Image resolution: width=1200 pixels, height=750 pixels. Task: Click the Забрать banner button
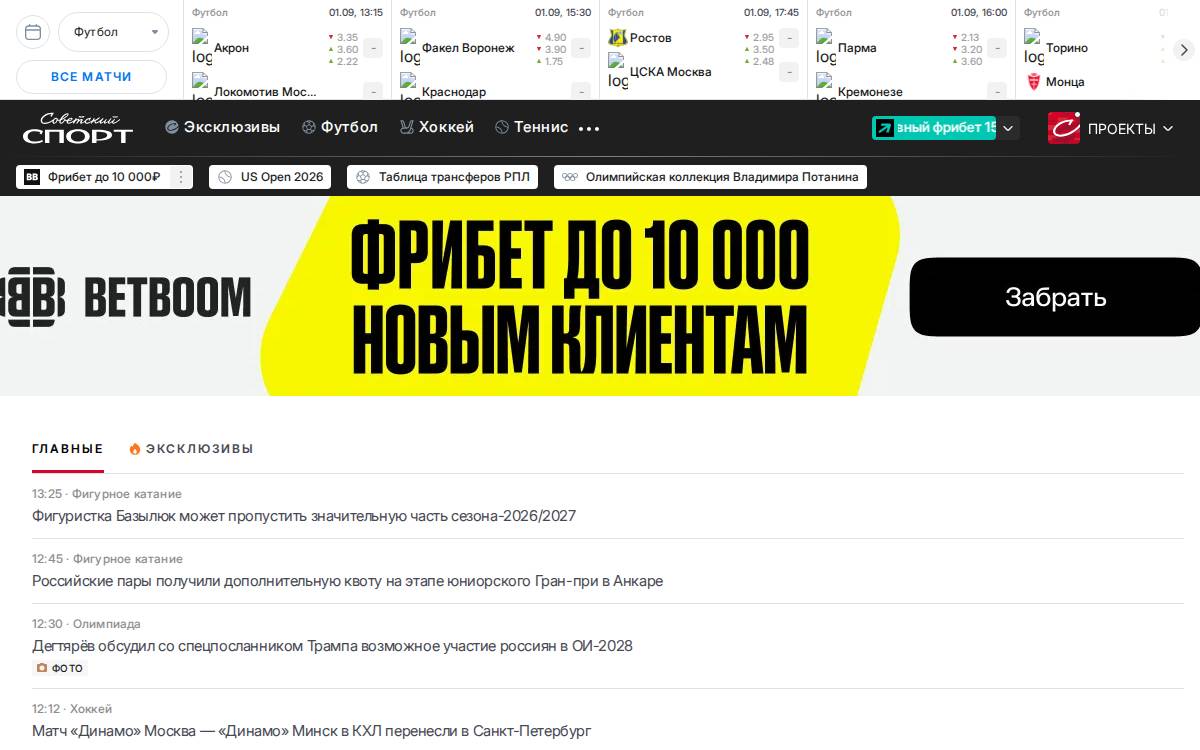[1055, 297]
